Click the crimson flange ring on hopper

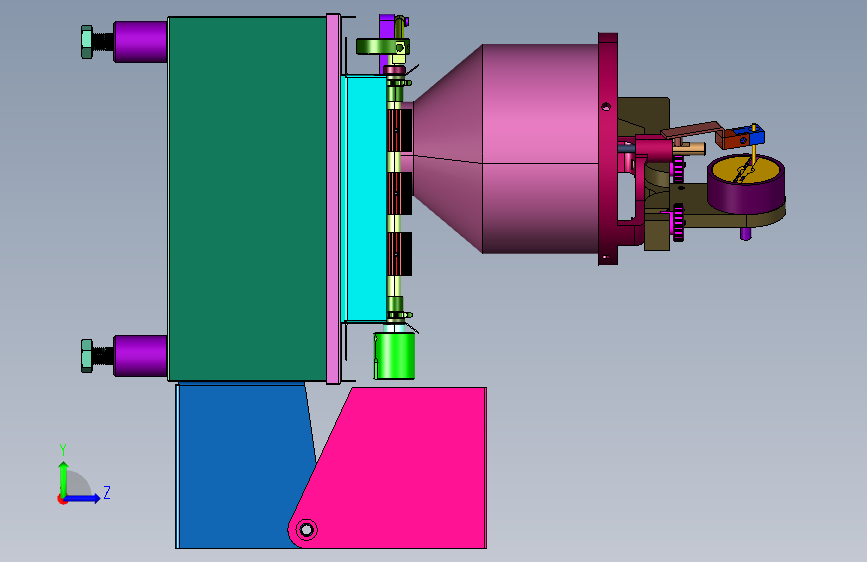click(x=608, y=149)
